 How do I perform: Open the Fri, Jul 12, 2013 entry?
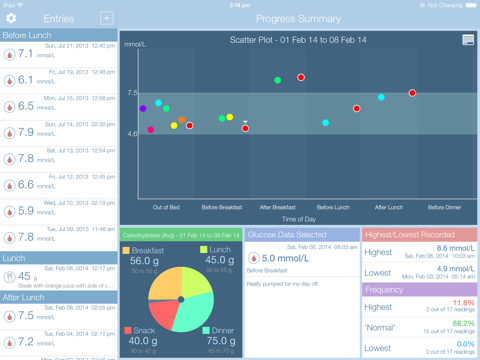59,186
